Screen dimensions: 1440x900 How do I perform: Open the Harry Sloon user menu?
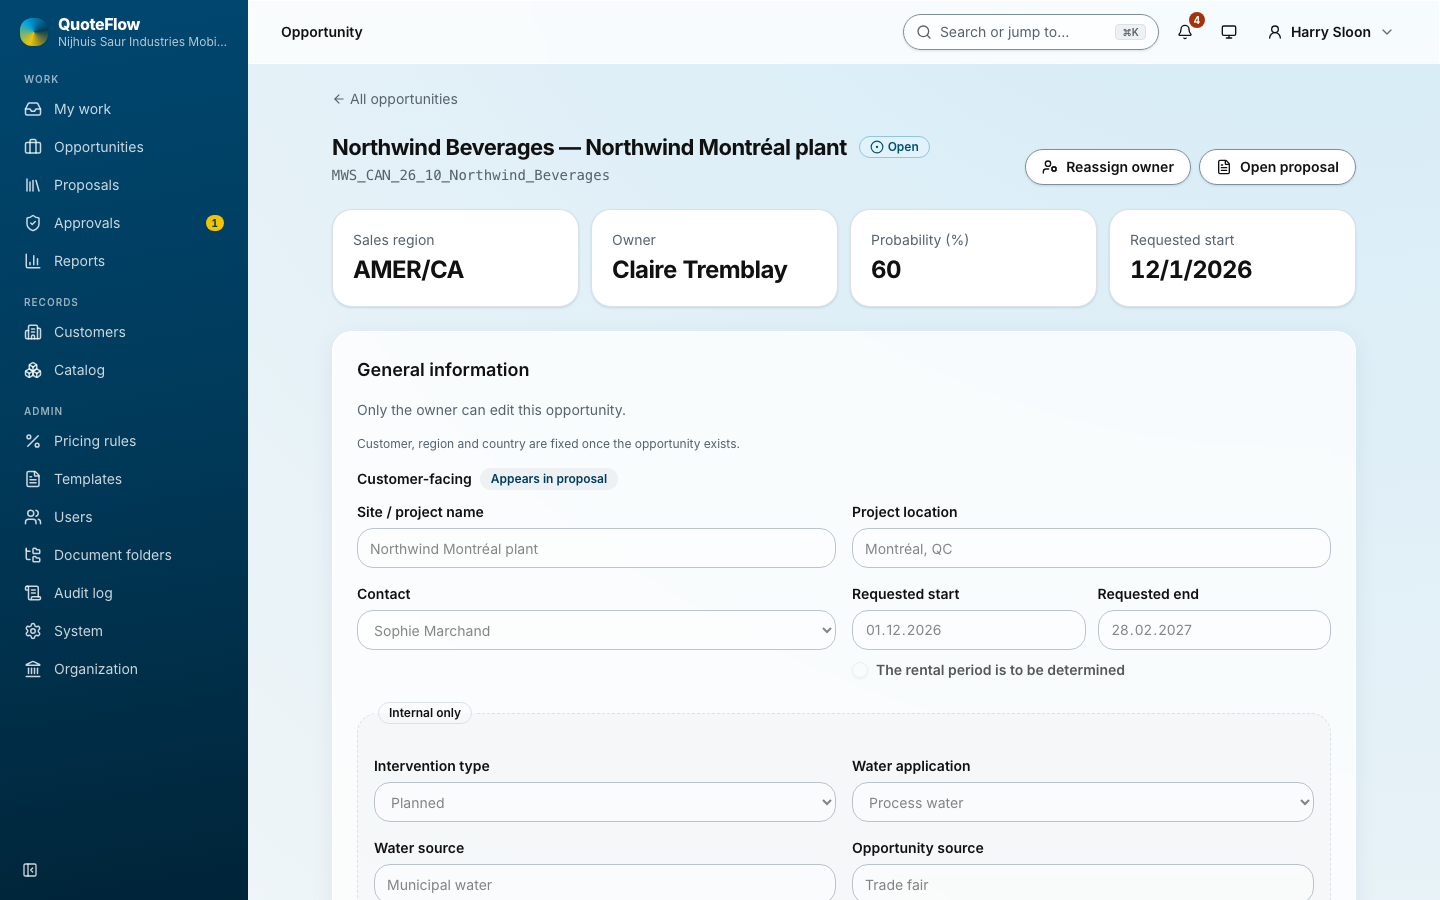pyautogui.click(x=1330, y=32)
